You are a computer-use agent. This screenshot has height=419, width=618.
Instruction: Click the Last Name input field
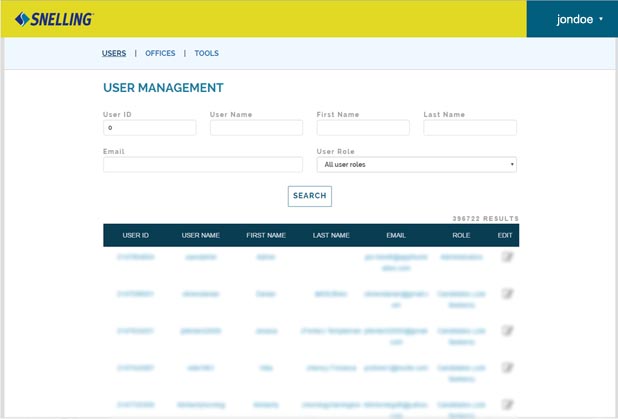[x=470, y=128]
